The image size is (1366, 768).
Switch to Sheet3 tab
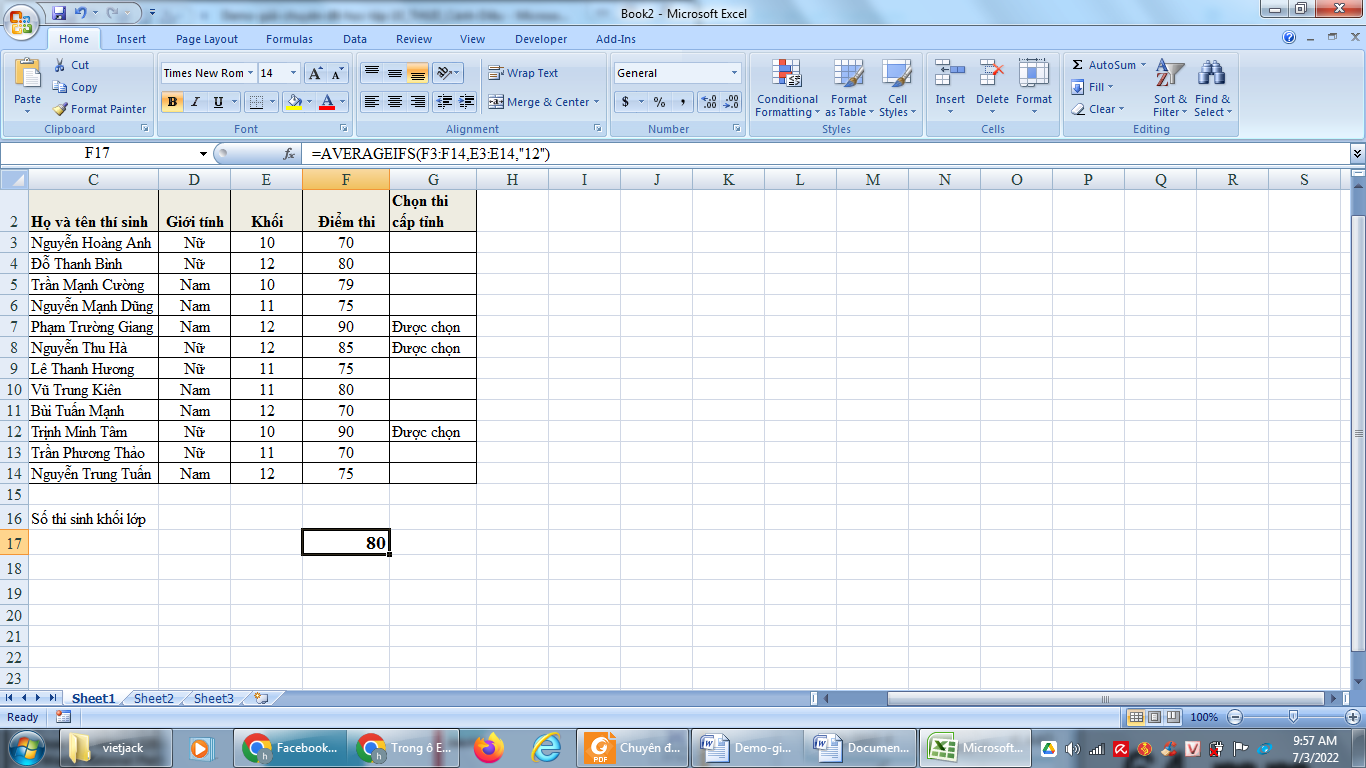click(213, 698)
